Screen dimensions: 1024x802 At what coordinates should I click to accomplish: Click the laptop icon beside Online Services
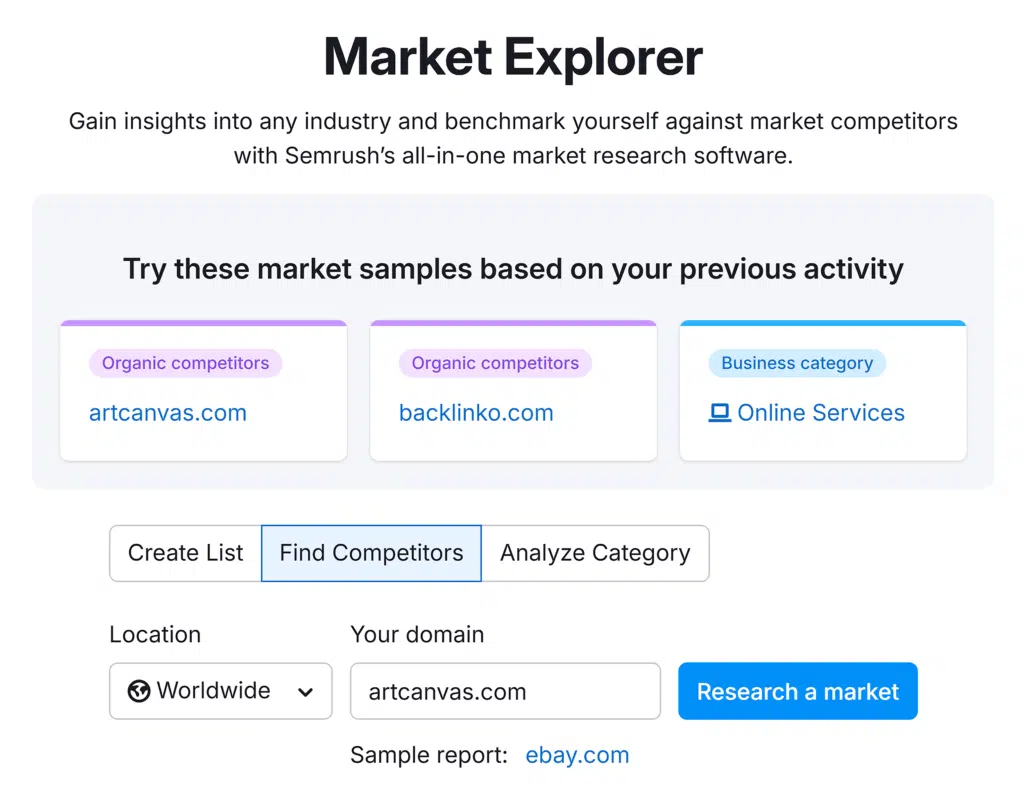720,413
